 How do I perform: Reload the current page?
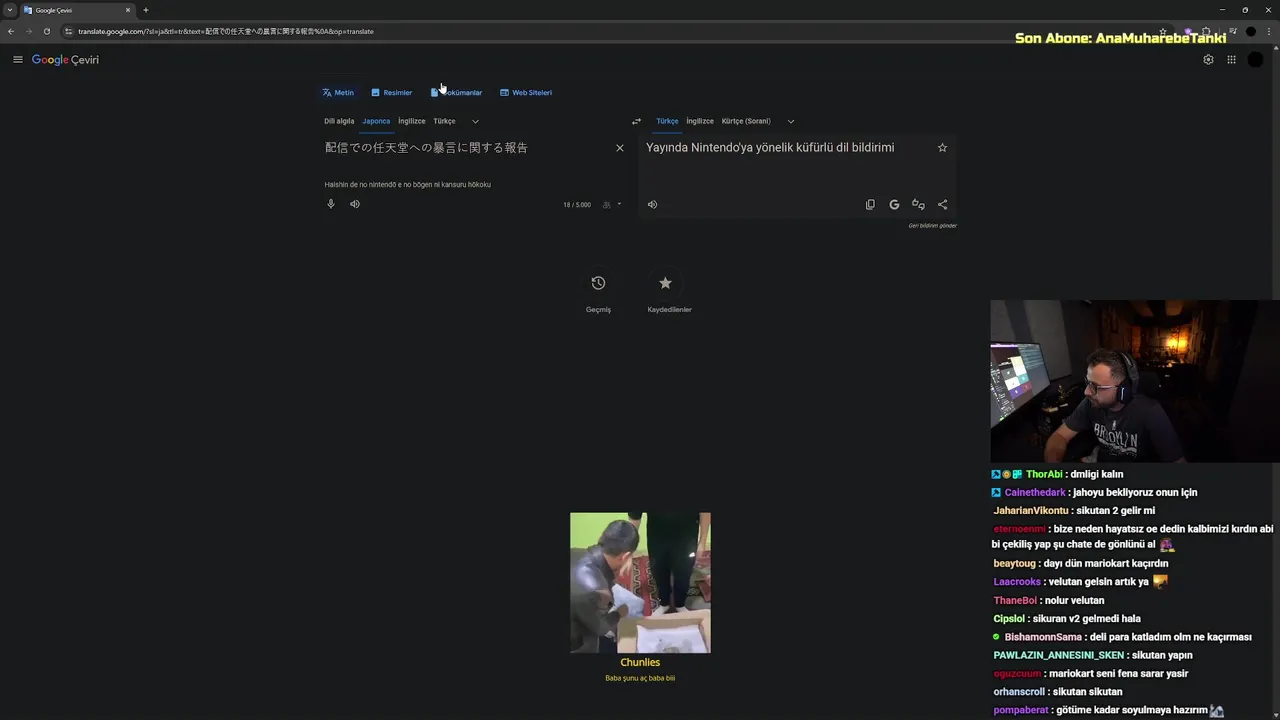tap(47, 31)
